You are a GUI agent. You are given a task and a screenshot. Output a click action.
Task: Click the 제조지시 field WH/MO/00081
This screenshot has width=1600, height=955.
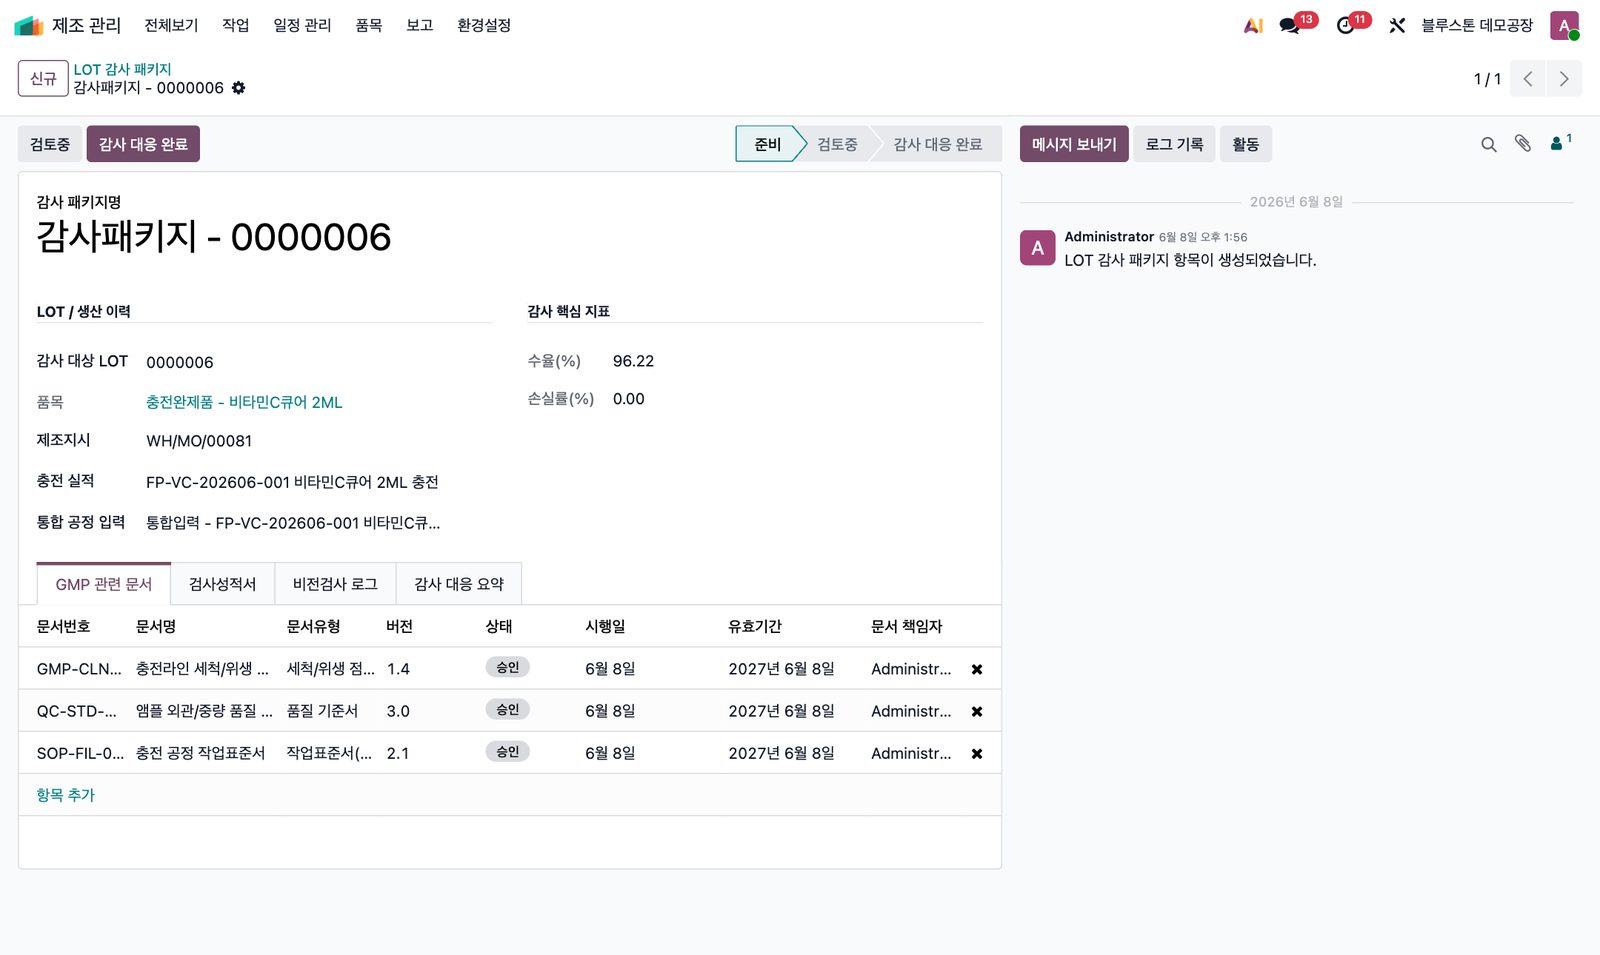(318, 441)
